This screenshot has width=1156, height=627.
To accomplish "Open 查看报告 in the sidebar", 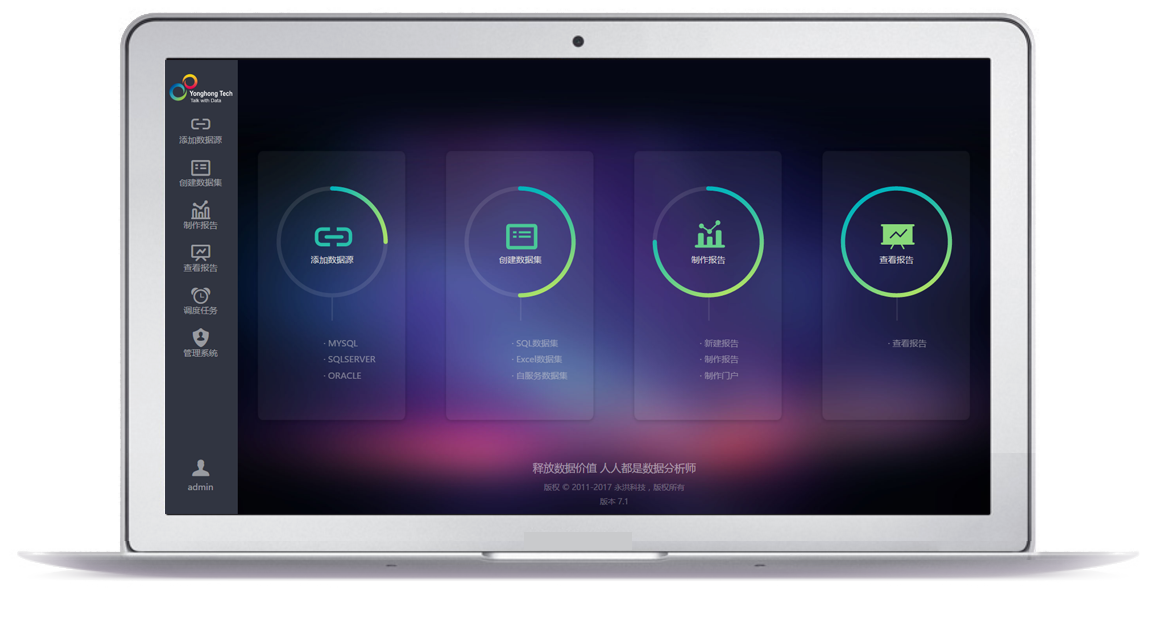I will (x=201, y=259).
